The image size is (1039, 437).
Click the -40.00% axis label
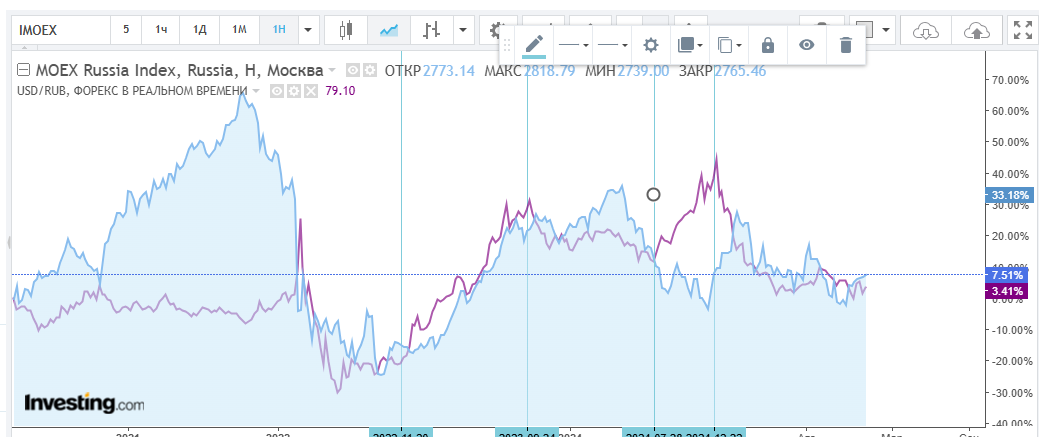1011,424
